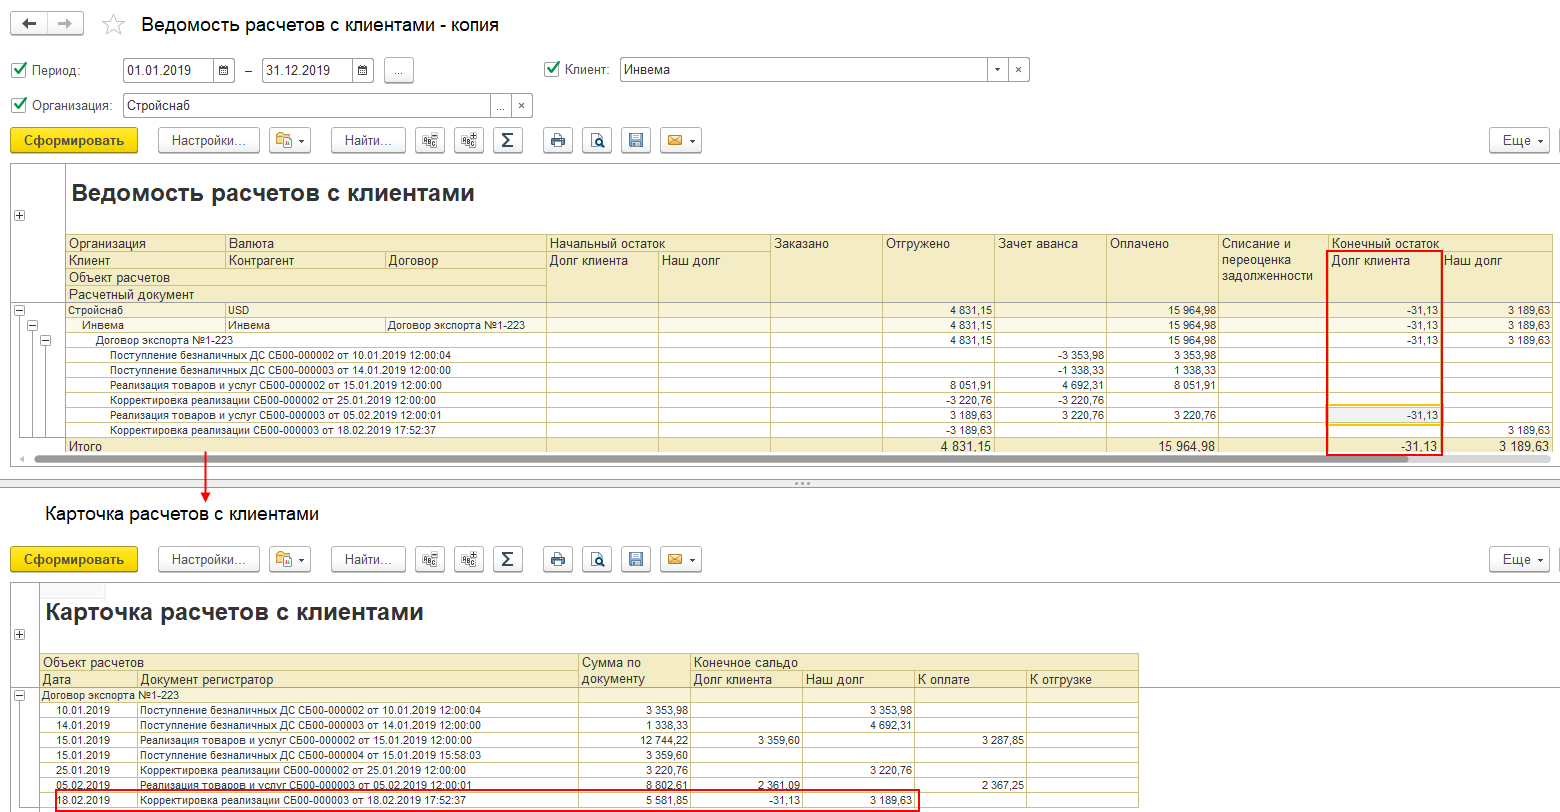Open print preview in Ведомость toolbar
The width and height of the screenshot is (1560, 812).
[597, 141]
